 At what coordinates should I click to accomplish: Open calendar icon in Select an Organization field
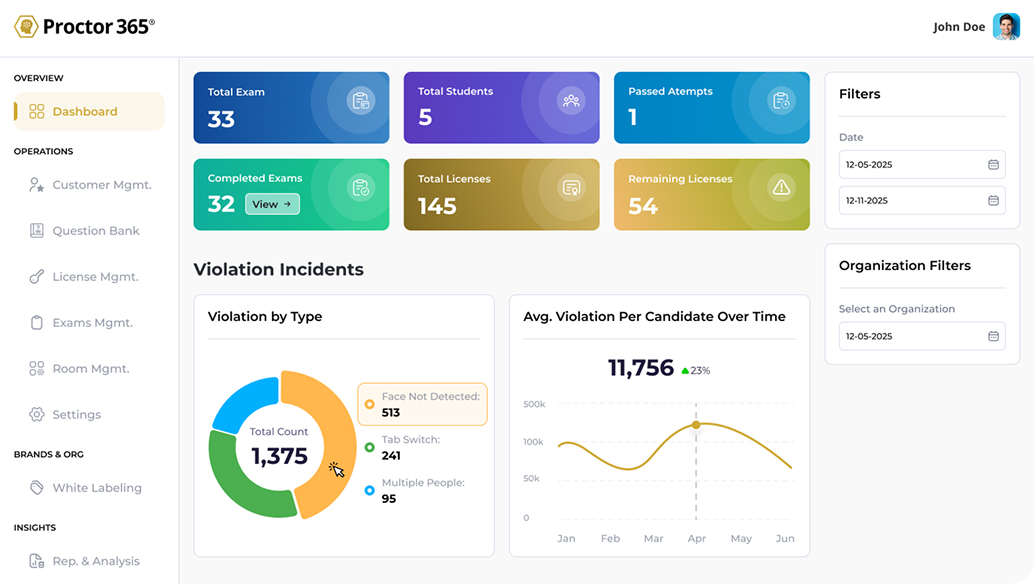(x=993, y=336)
